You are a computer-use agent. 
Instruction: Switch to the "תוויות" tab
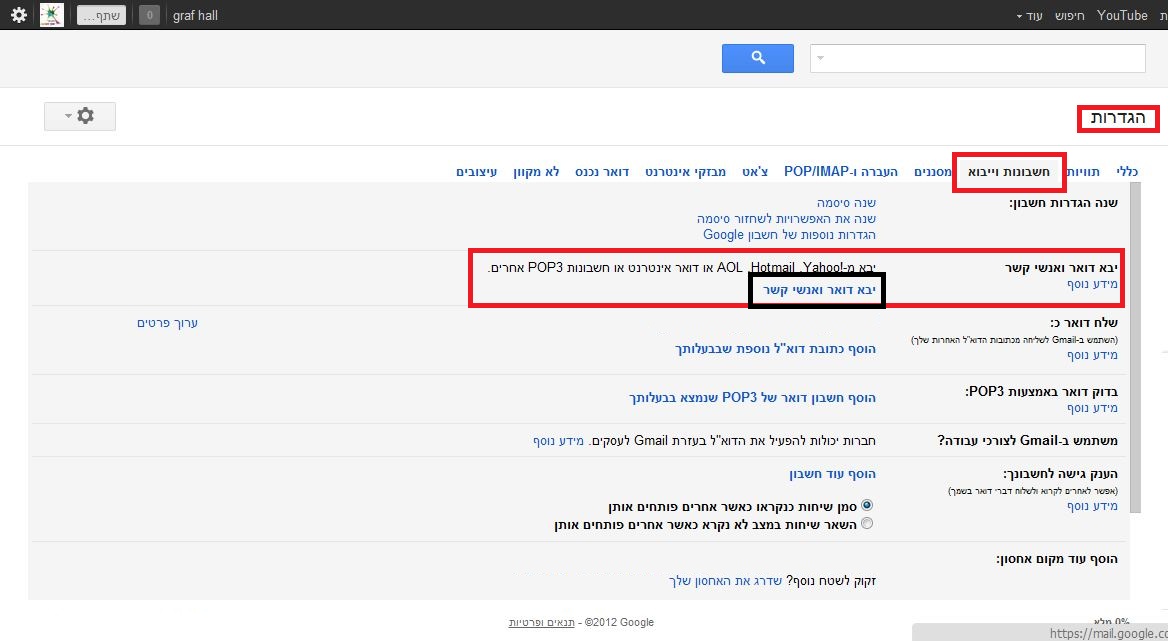pyautogui.click(x=1082, y=172)
